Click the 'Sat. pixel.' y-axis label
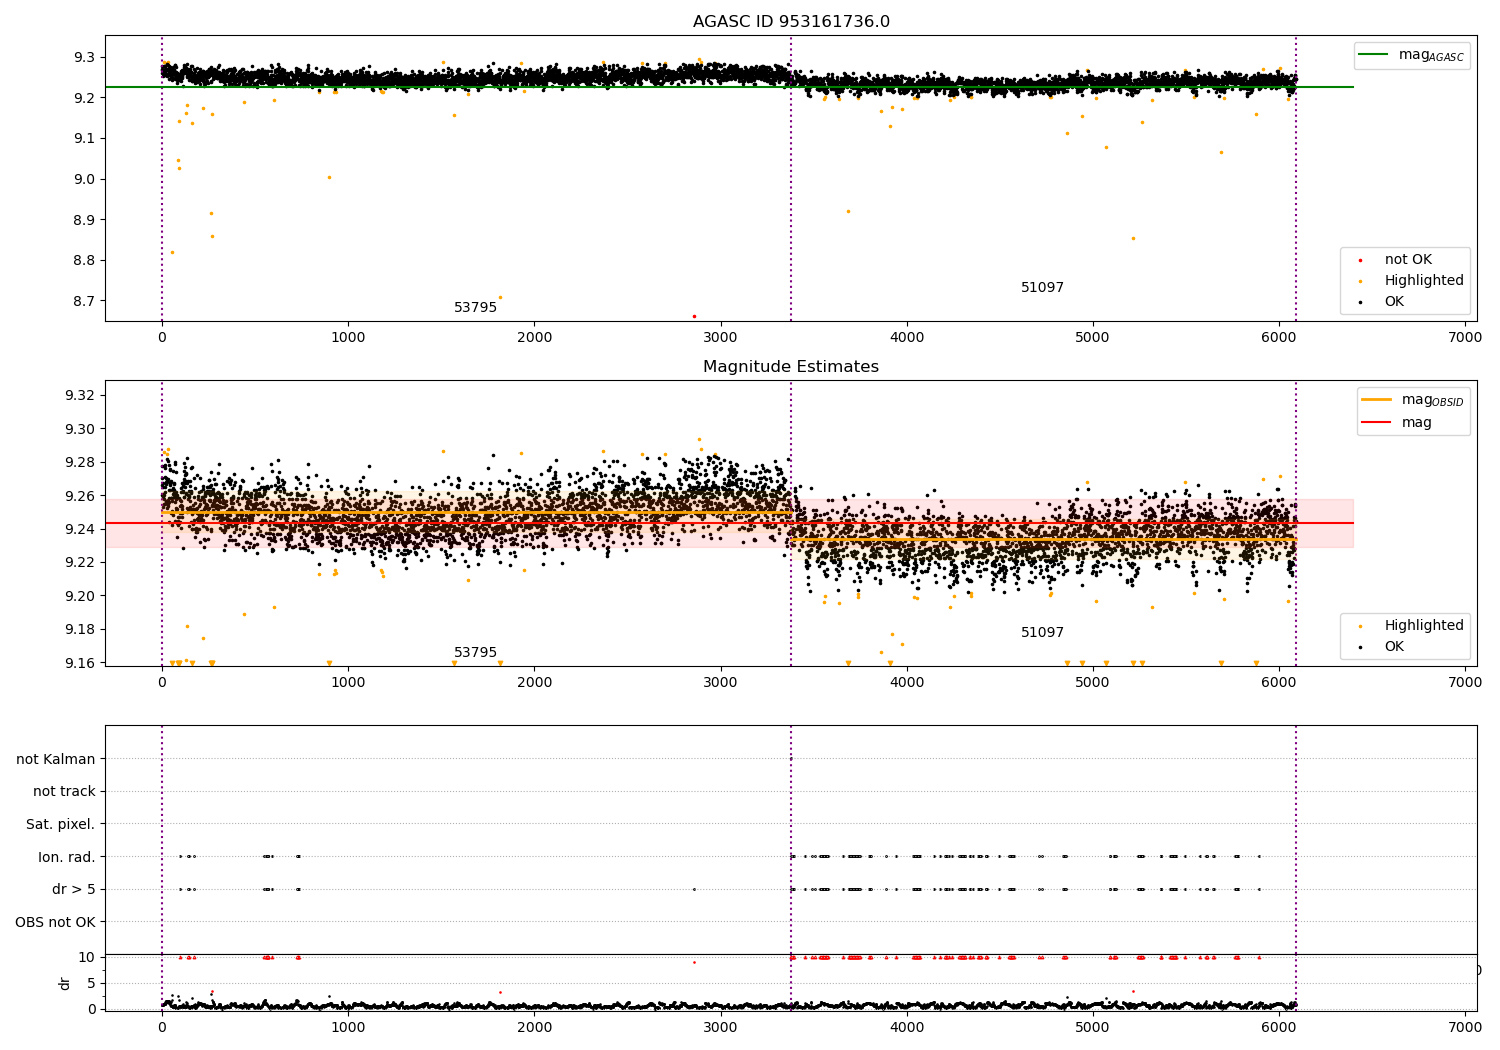Image resolution: width=1500 pixels, height=1050 pixels. [x=60, y=825]
